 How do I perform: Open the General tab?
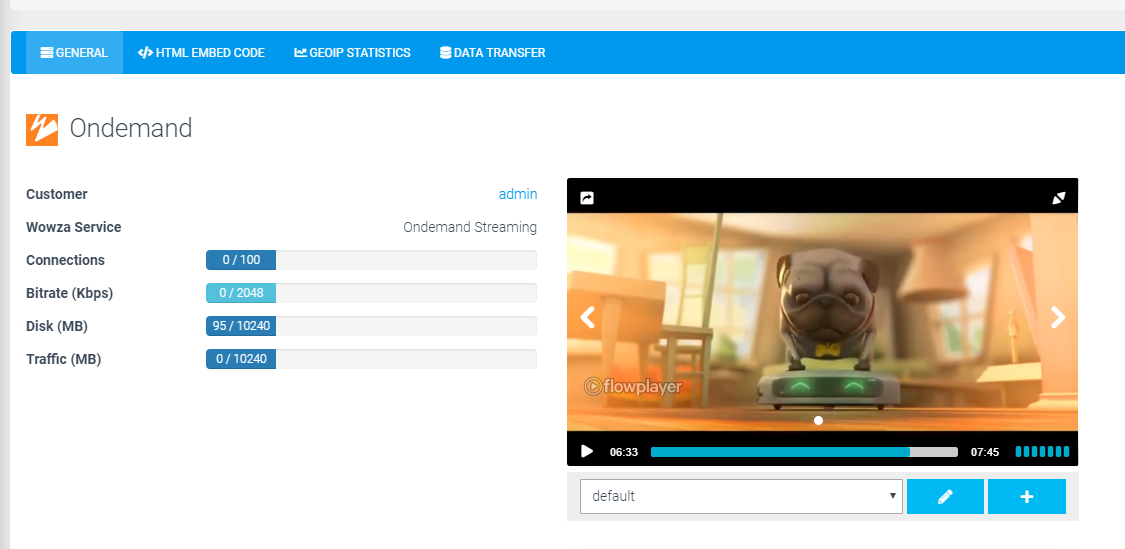point(74,52)
